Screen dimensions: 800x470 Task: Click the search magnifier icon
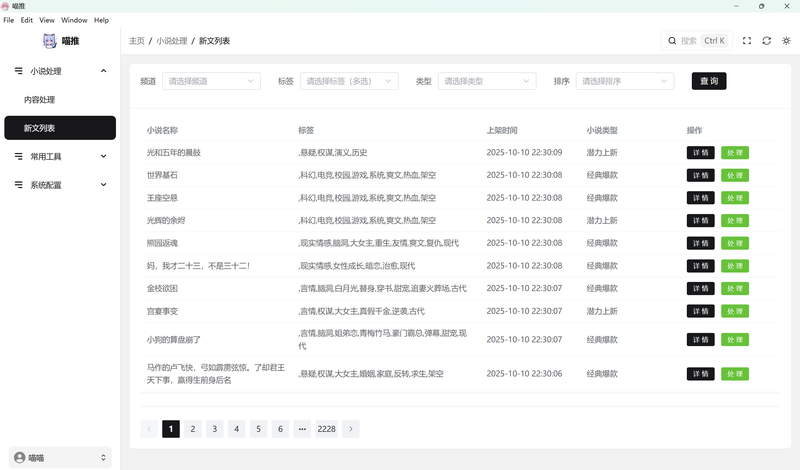pyautogui.click(x=672, y=41)
